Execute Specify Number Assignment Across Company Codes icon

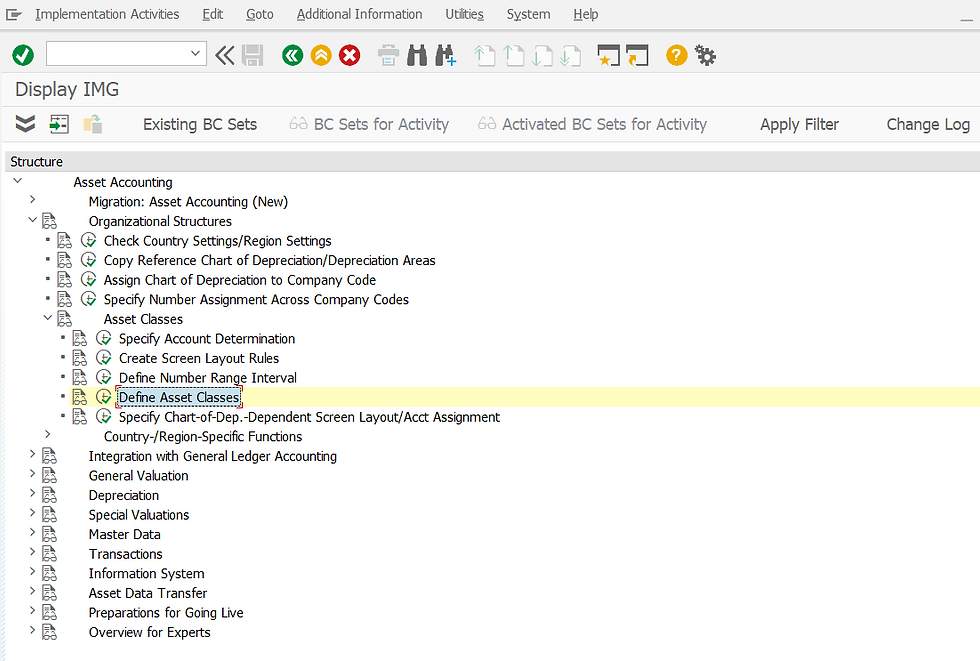(x=89, y=299)
